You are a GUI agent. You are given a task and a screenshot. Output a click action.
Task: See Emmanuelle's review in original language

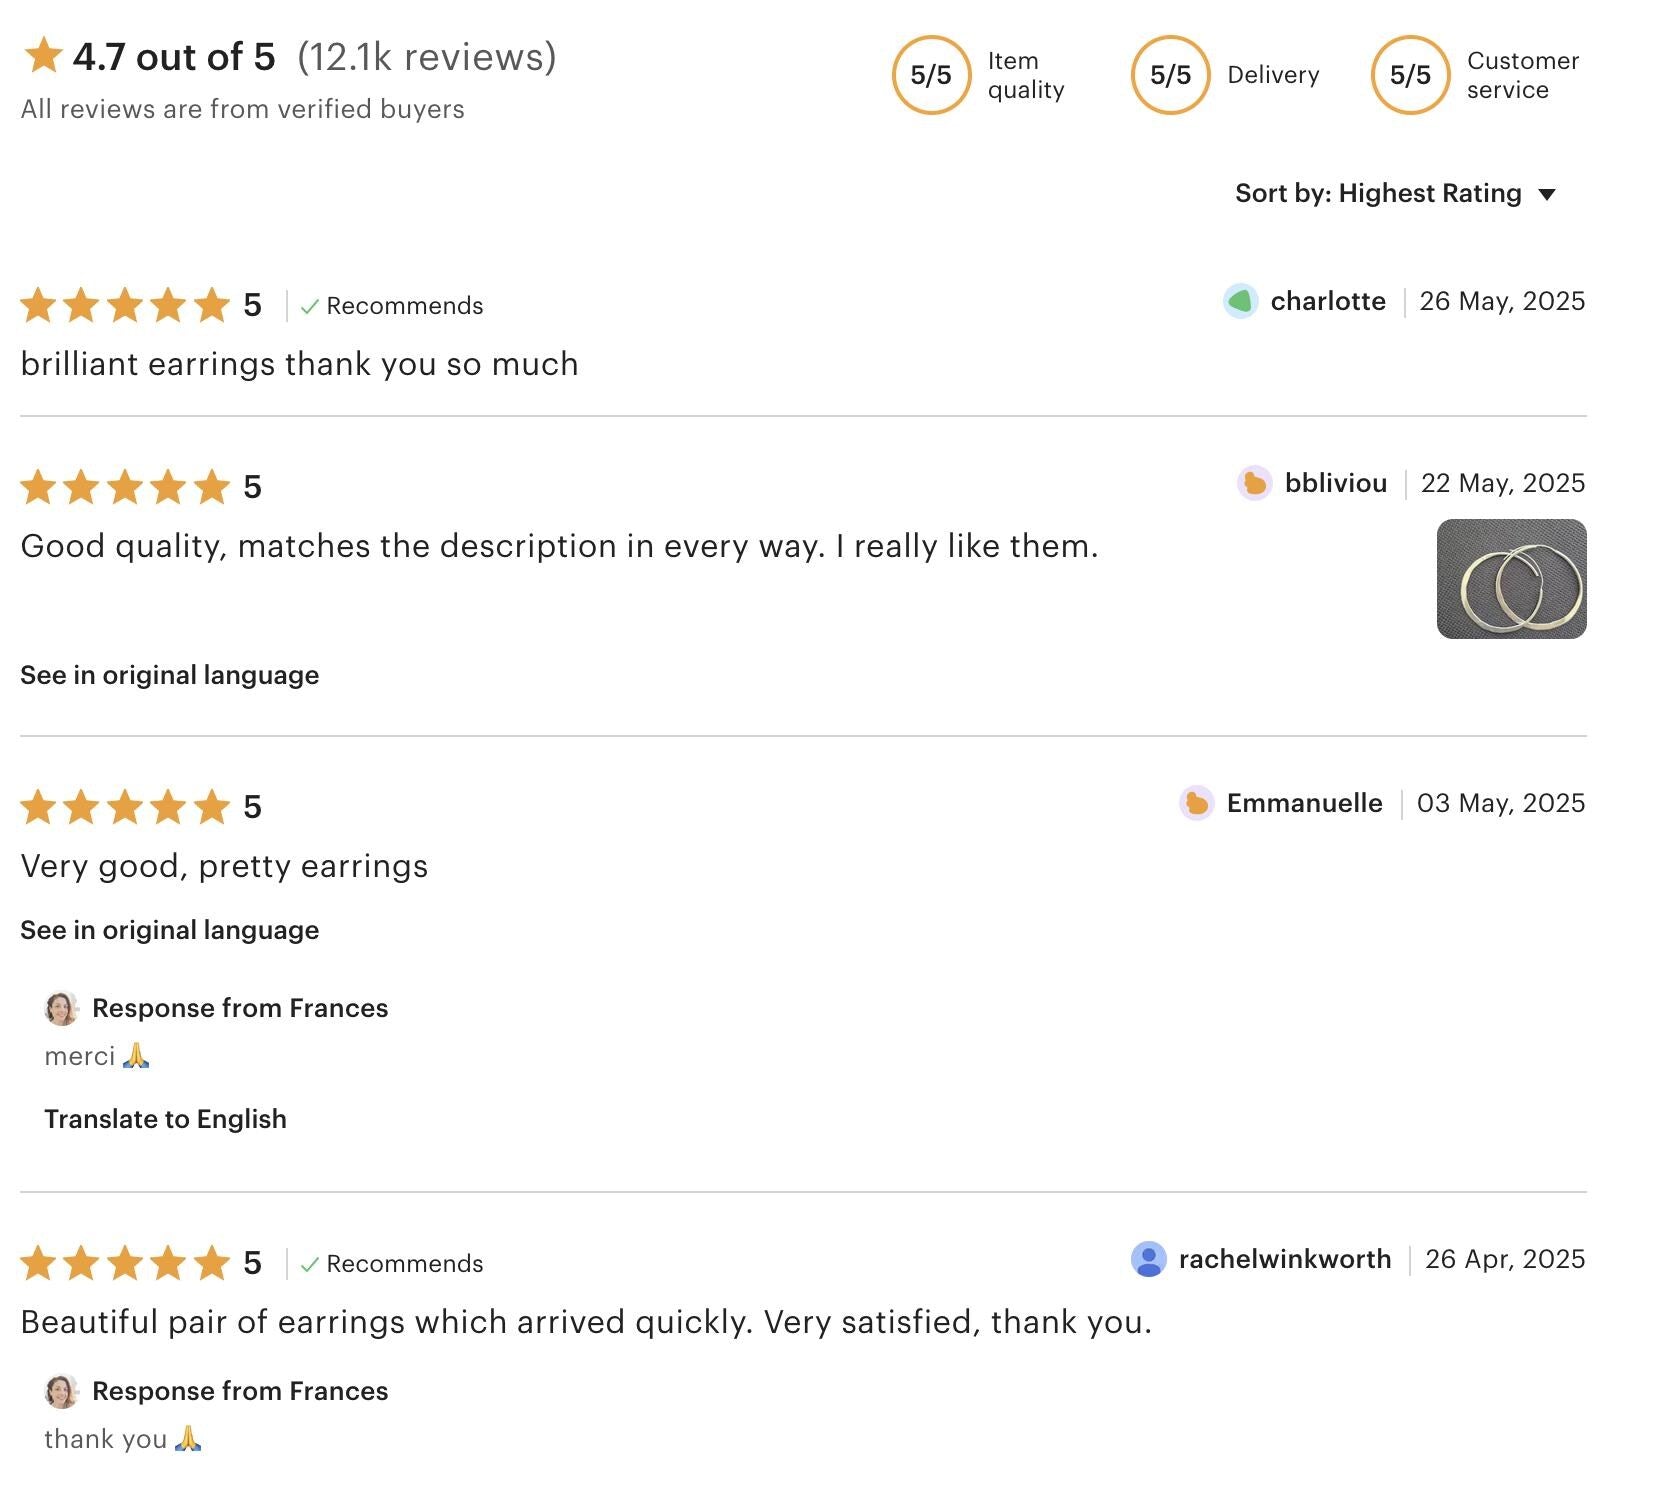tap(170, 930)
